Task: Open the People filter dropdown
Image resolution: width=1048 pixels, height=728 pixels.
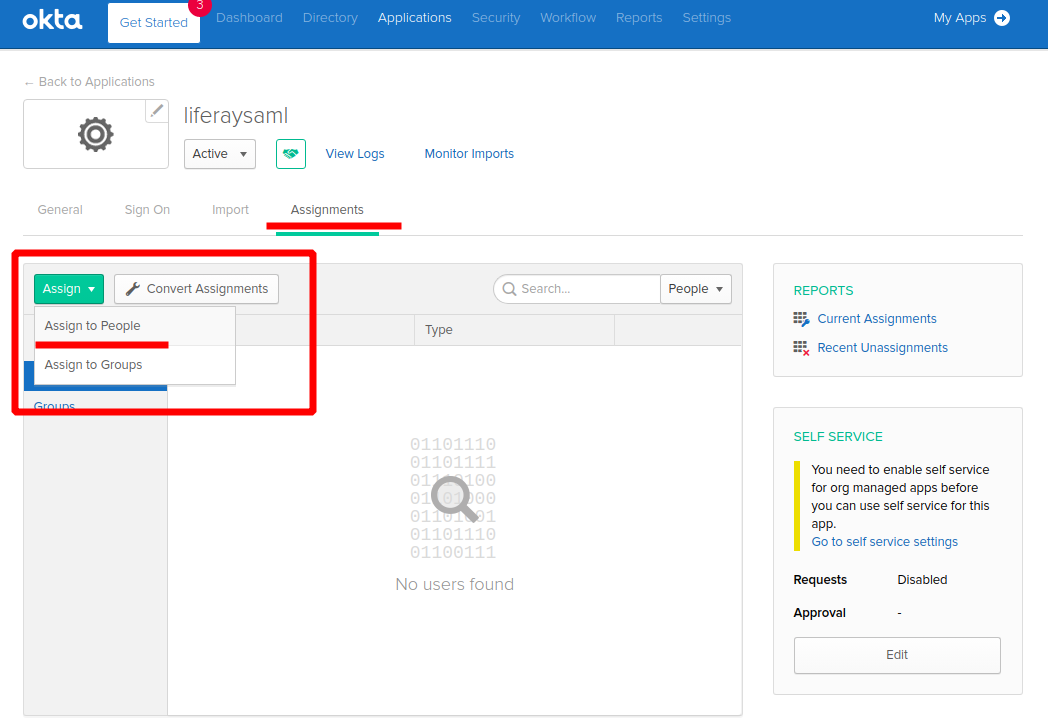Action: coord(696,289)
